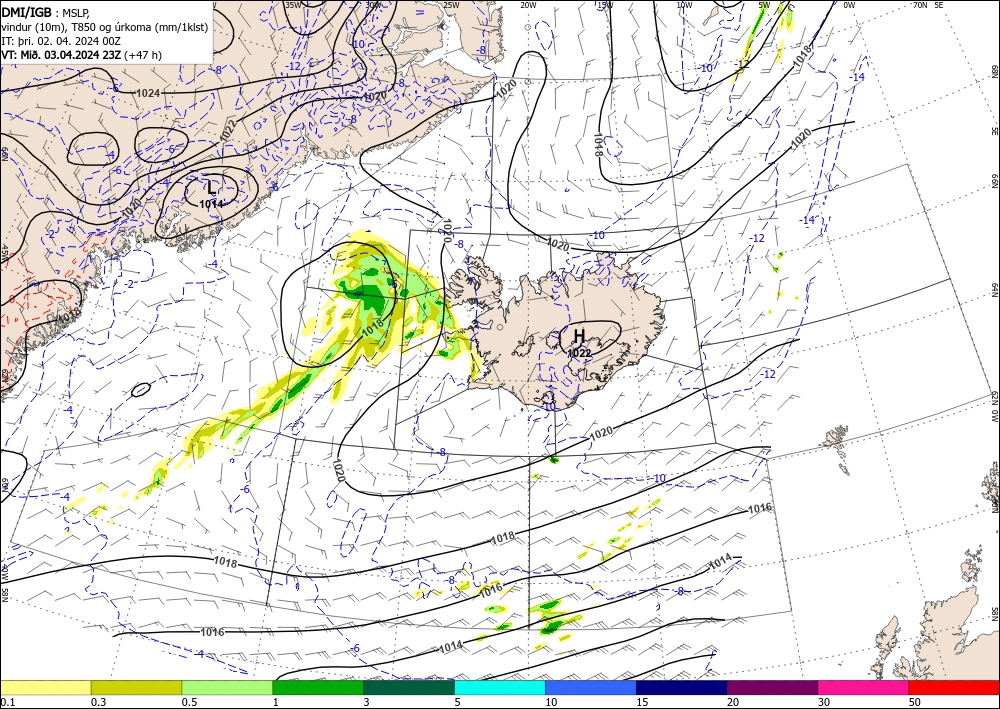1000x709 pixels.
Task: Click the '15' legend value label
Action: [x=642, y=702]
